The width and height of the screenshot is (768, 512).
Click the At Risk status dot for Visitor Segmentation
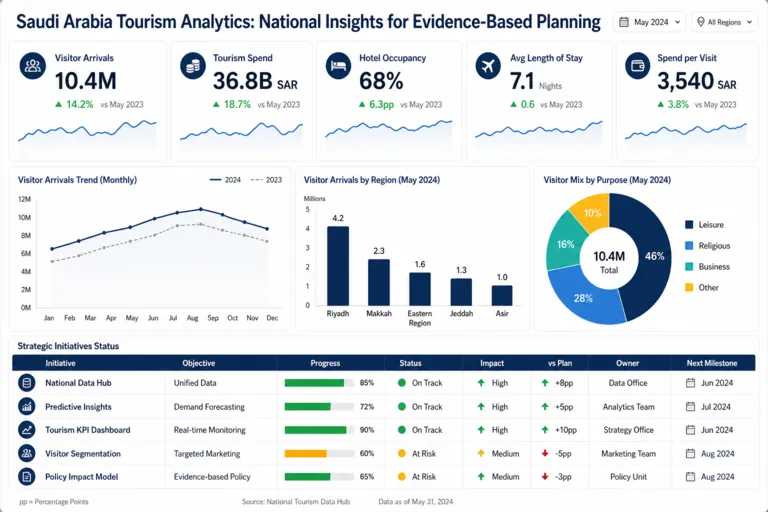(x=402, y=453)
